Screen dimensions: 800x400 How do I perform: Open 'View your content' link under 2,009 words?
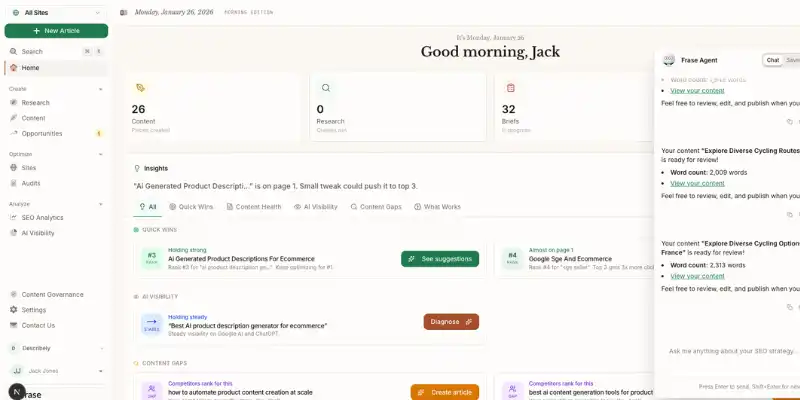coord(697,184)
